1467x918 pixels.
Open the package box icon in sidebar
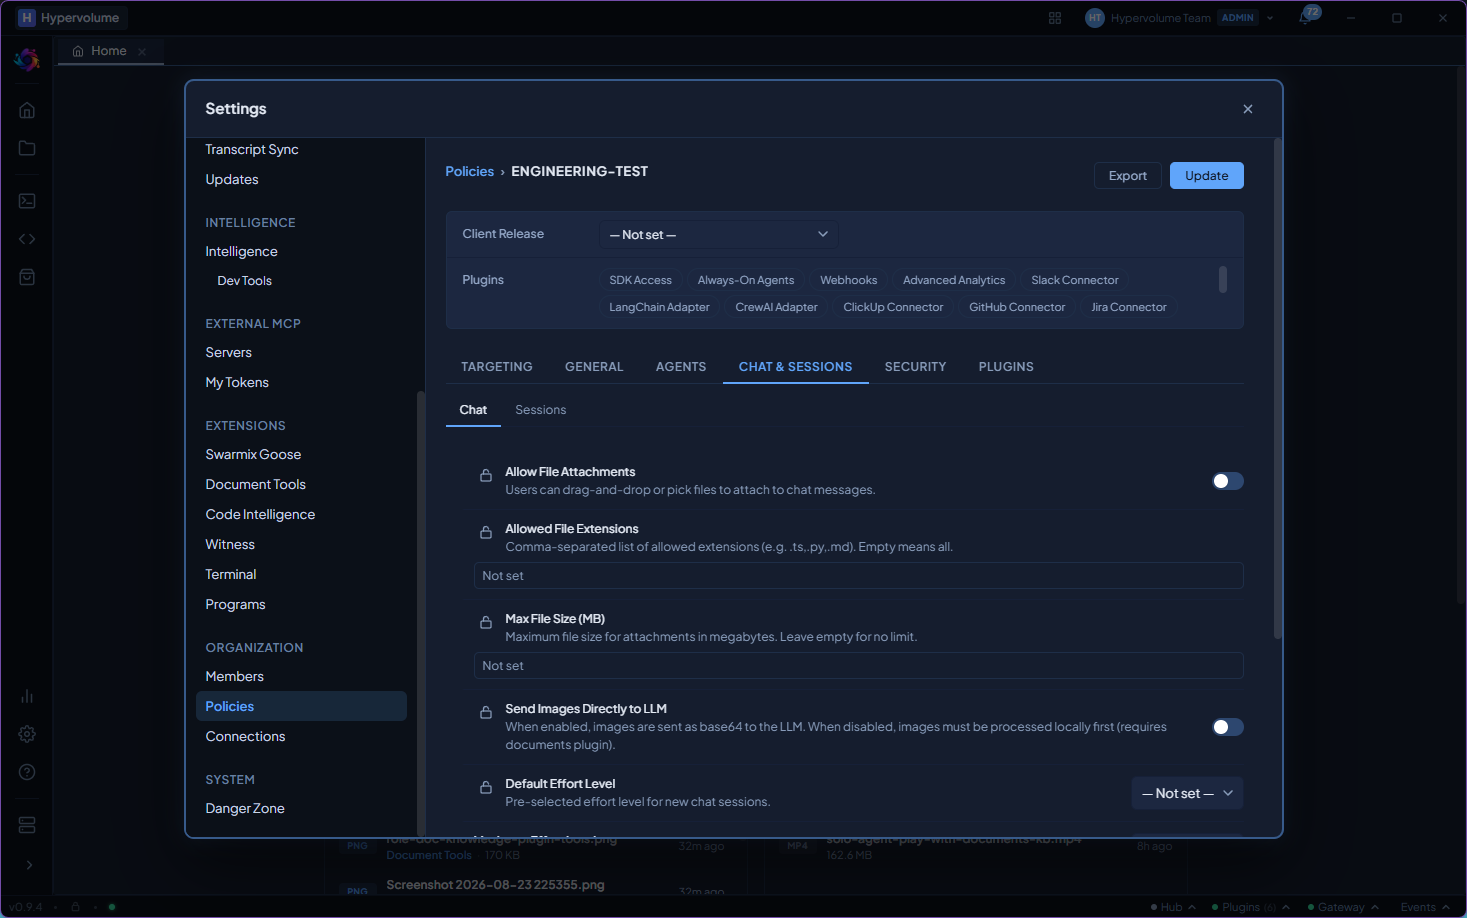click(27, 277)
